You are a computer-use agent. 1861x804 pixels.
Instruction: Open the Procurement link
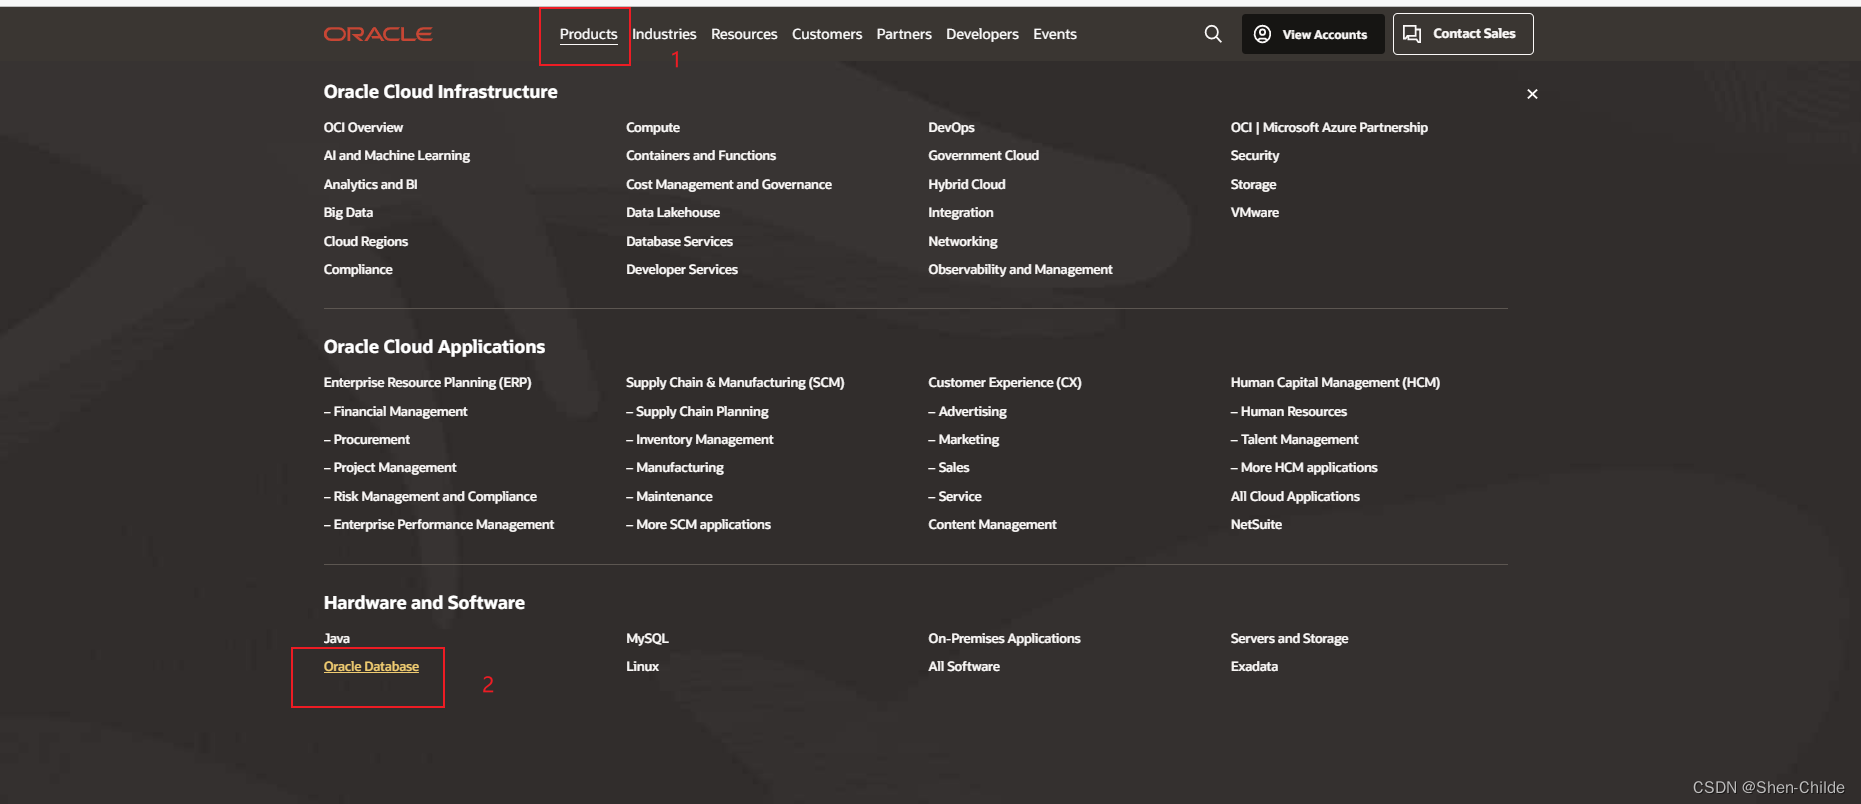(x=366, y=439)
